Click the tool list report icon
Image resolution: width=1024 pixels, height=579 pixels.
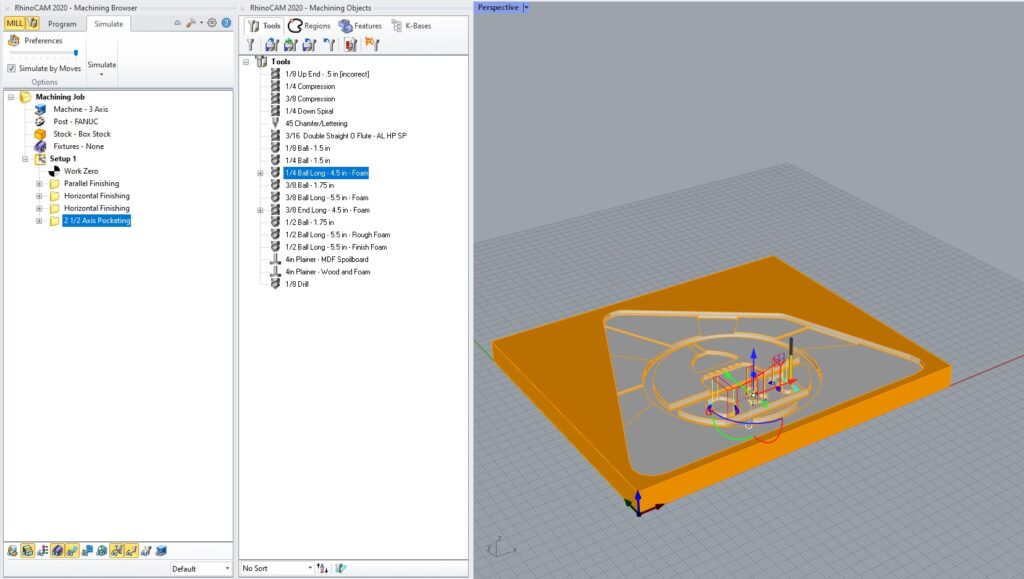coord(351,45)
